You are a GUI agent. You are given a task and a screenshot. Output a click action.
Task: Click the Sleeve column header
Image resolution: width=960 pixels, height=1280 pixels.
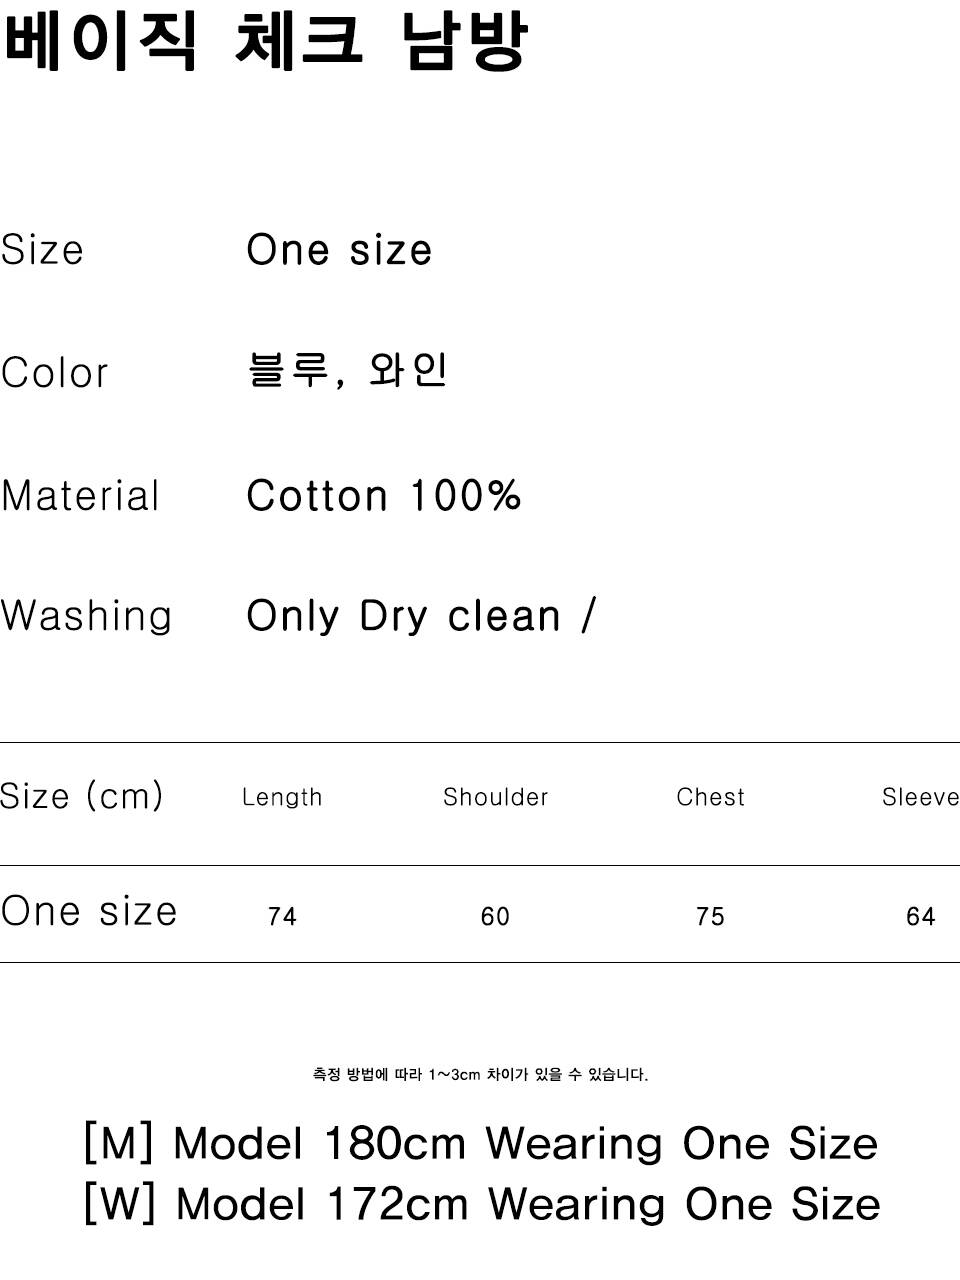tap(920, 797)
